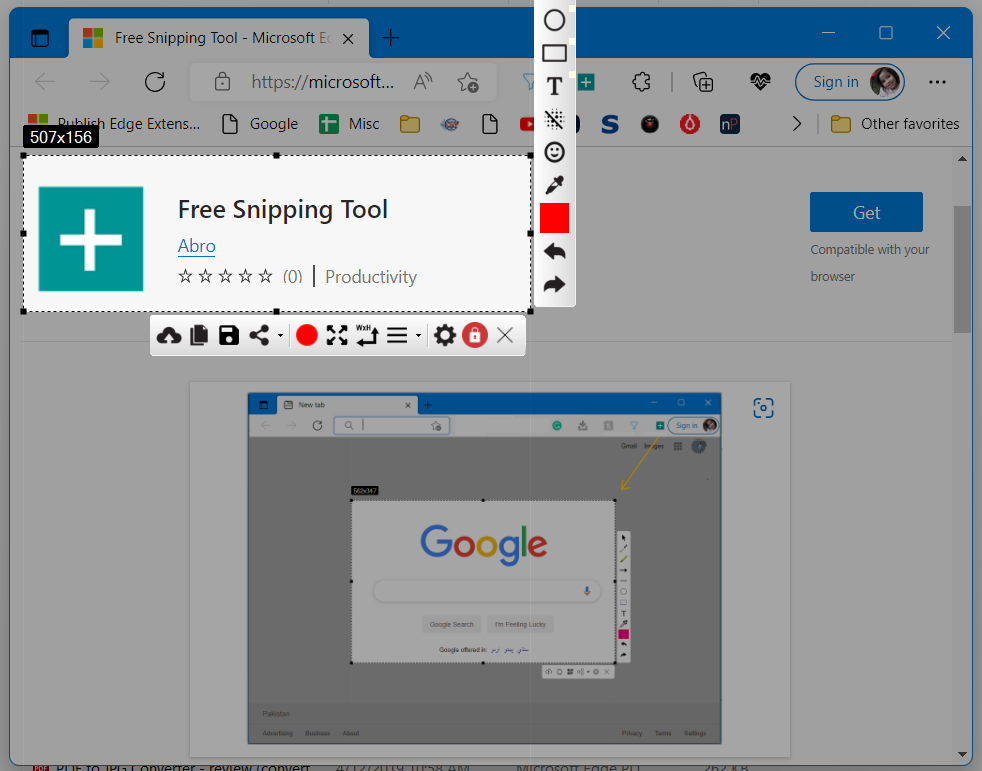
Task: Activate the blur/pixelate tool
Action: [x=554, y=119]
